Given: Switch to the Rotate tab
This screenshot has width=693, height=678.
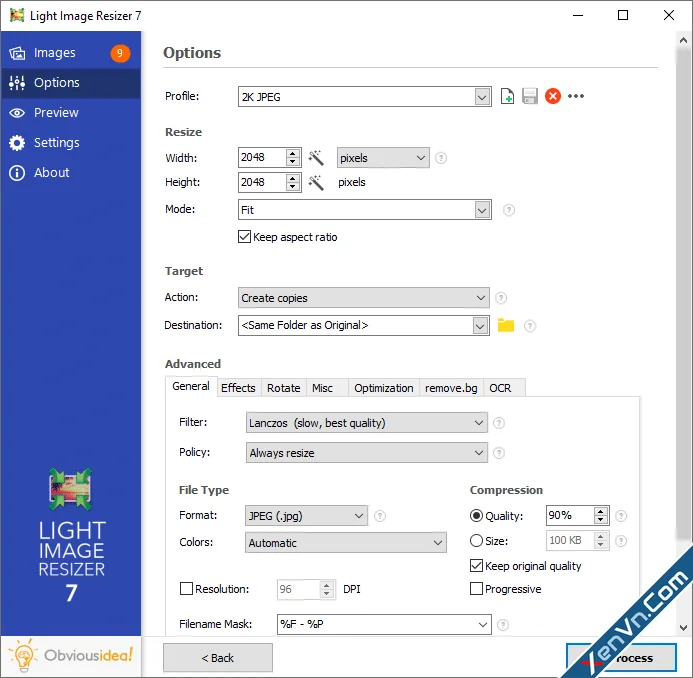Looking at the screenshot, I should pyautogui.click(x=284, y=388).
